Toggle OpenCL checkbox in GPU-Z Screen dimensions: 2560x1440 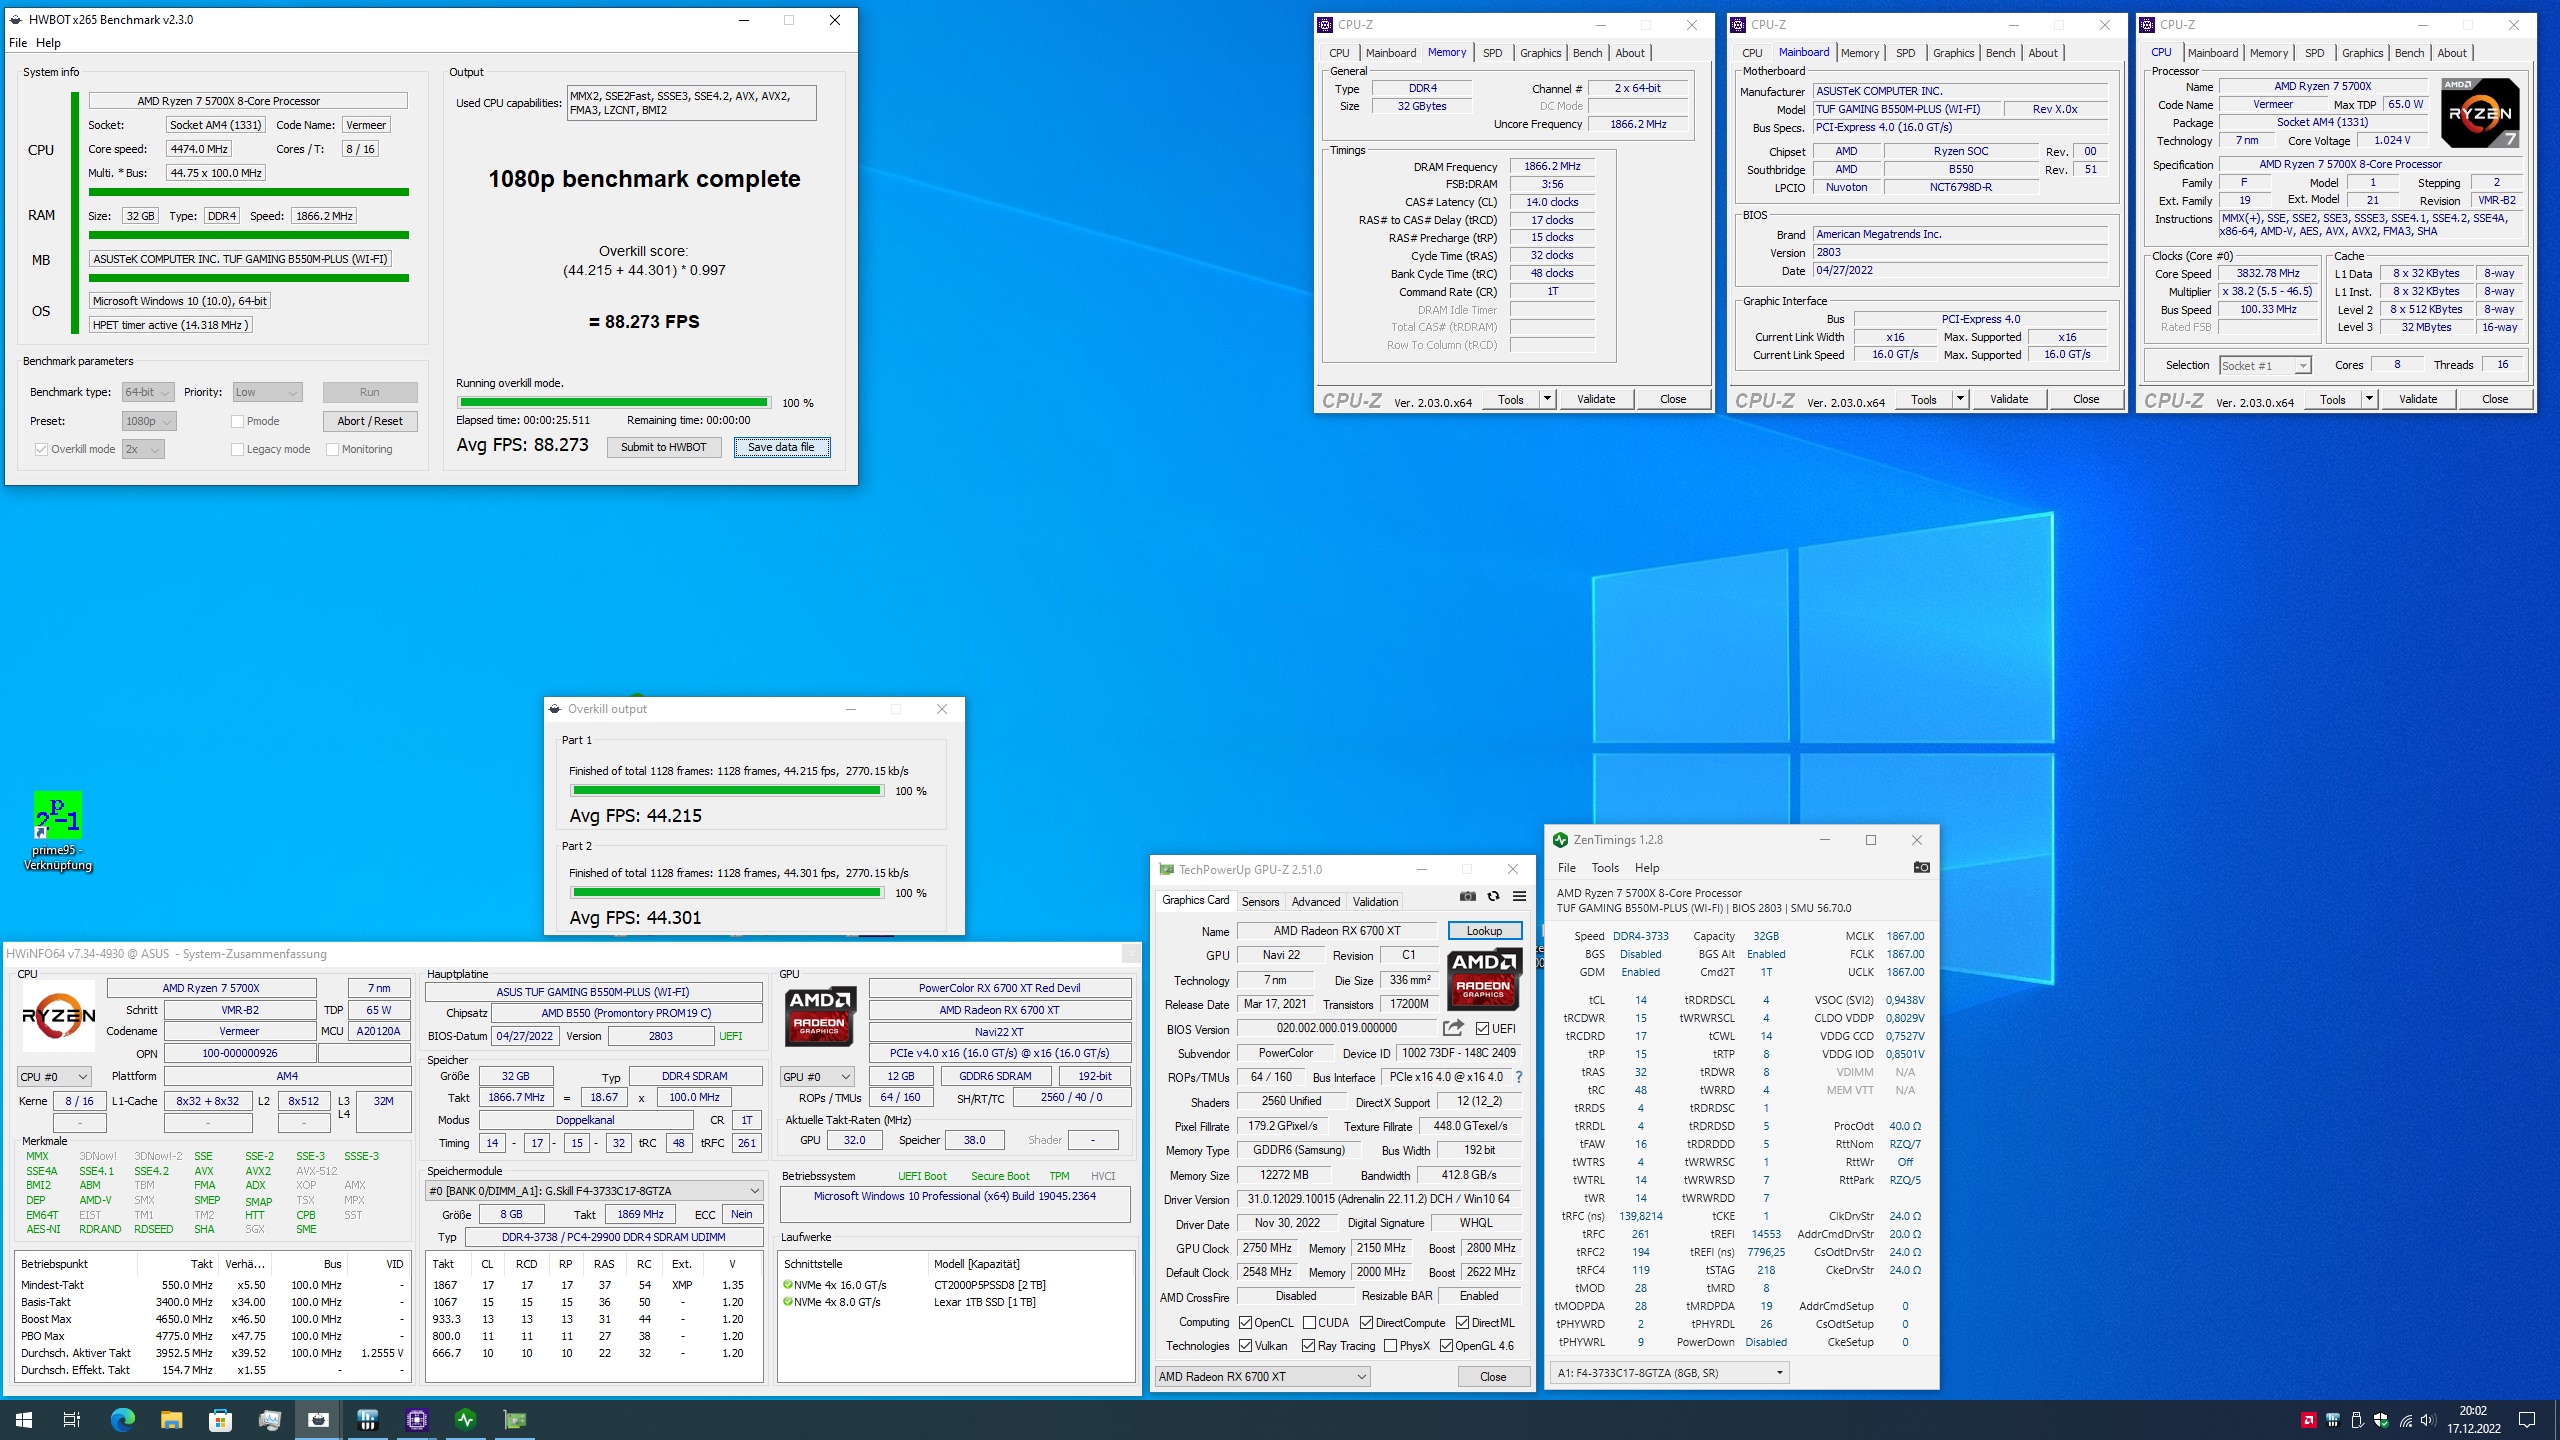(1245, 1323)
